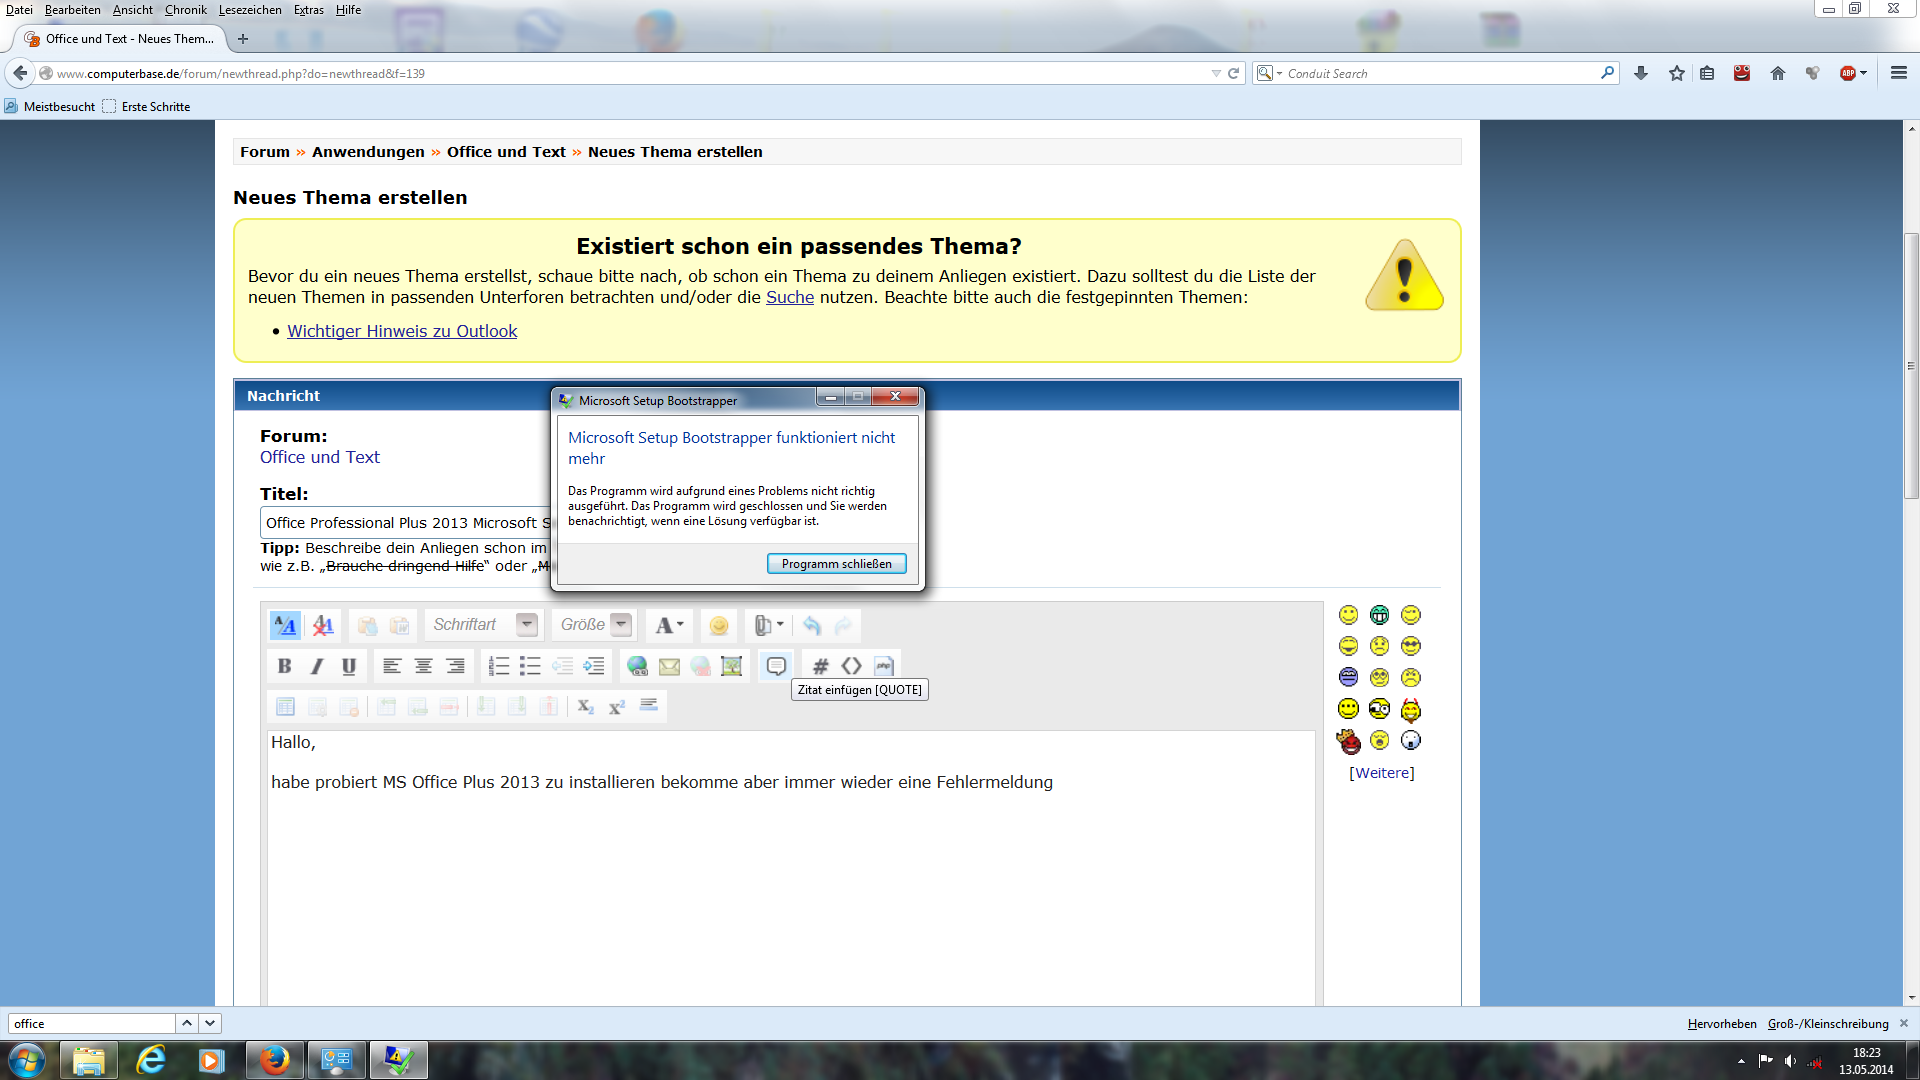Insert a link with the globe icon
The image size is (1920, 1080).
point(637,666)
